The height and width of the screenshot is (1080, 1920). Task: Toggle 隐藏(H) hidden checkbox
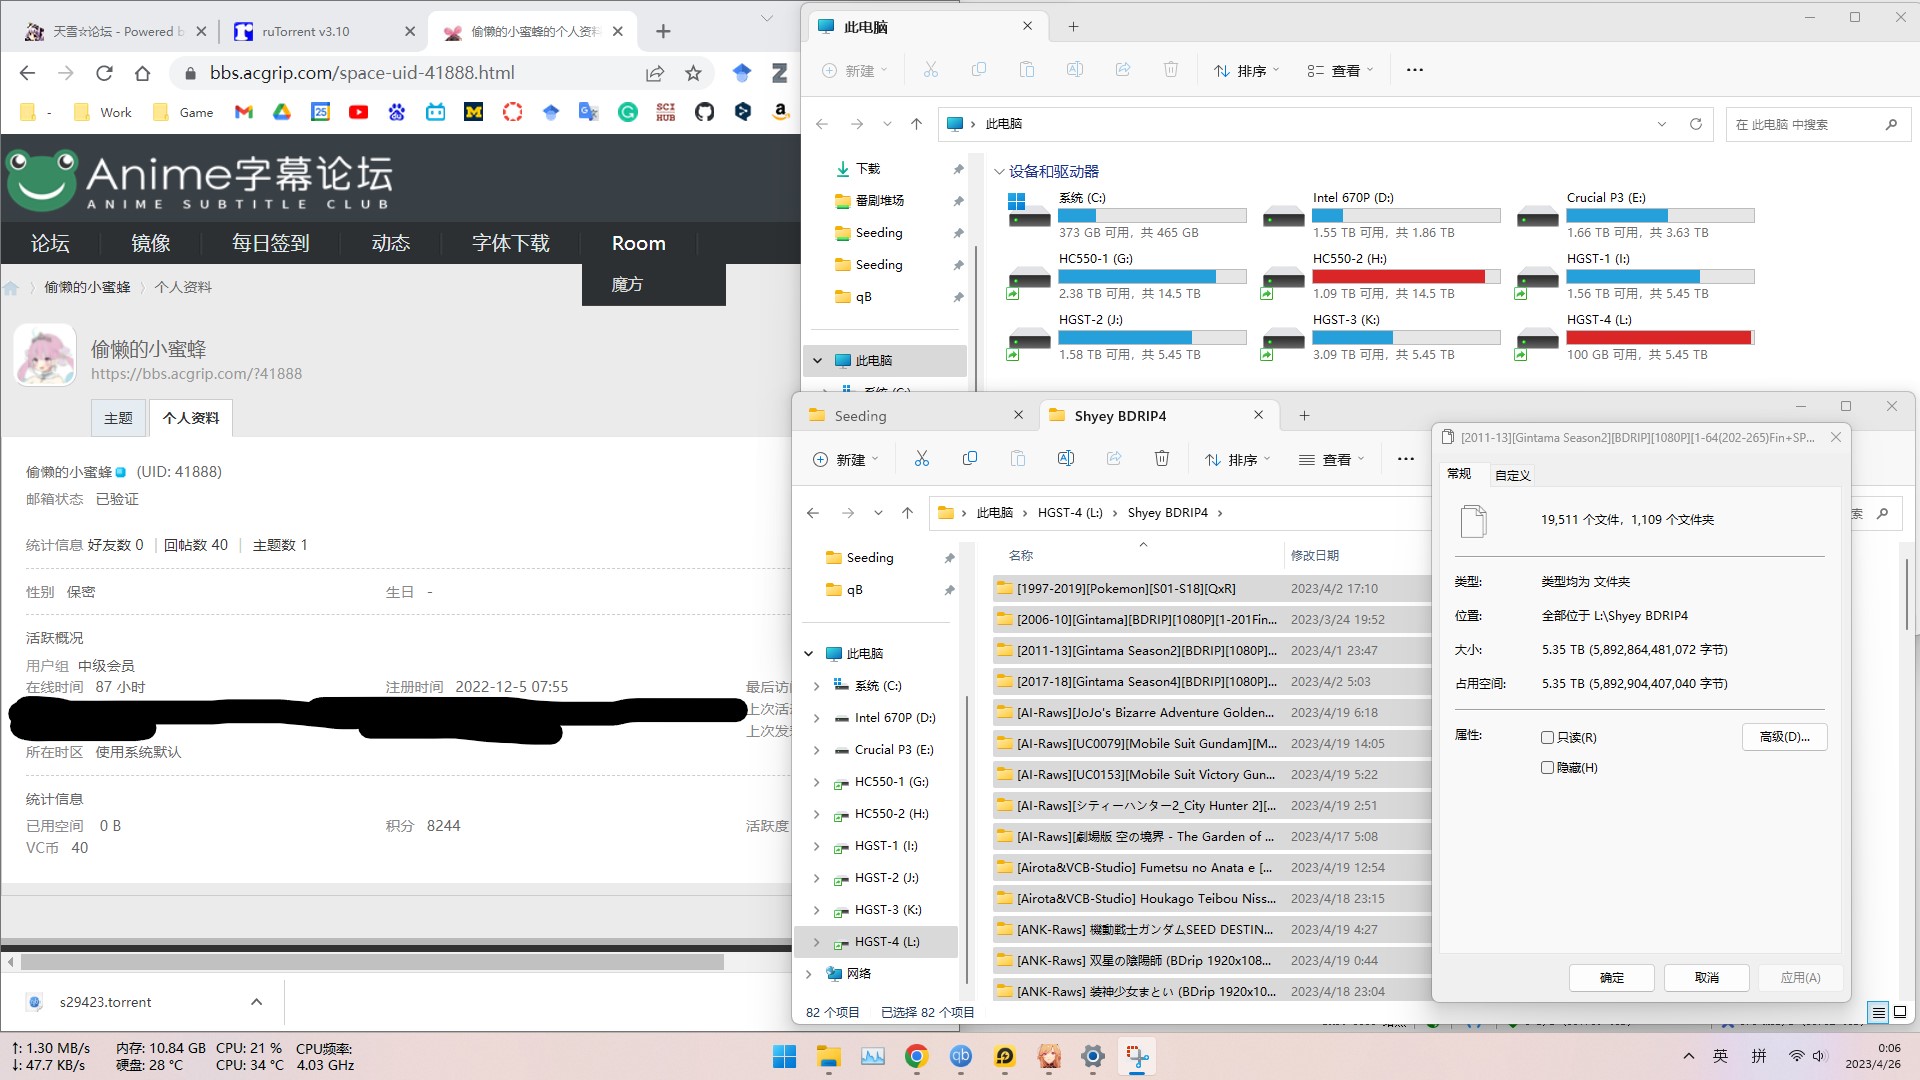pos(1547,768)
